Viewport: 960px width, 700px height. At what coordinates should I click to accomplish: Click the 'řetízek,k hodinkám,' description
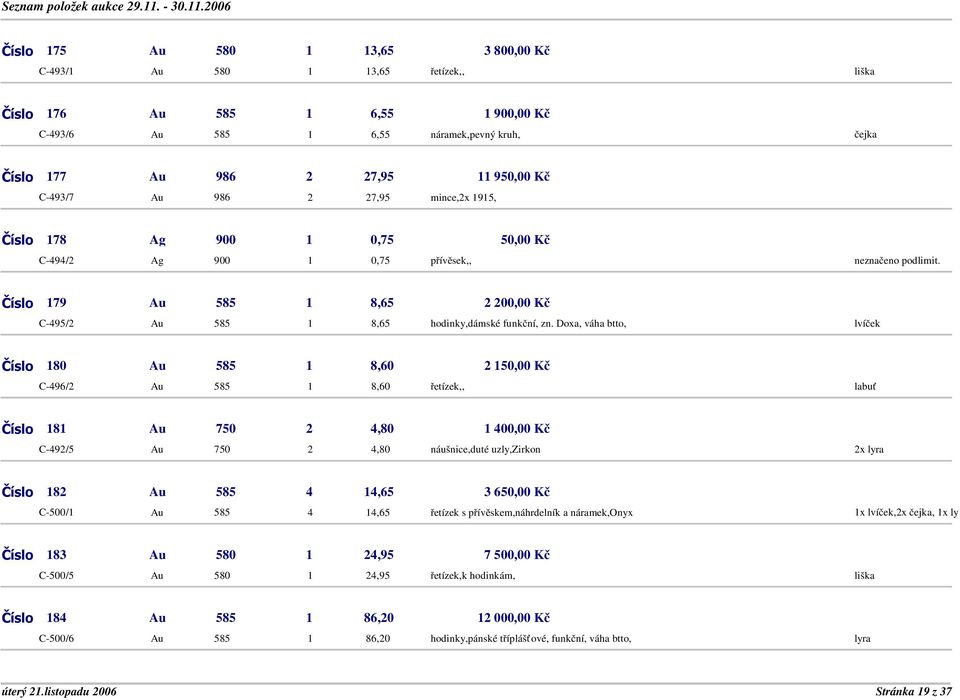tap(473, 576)
